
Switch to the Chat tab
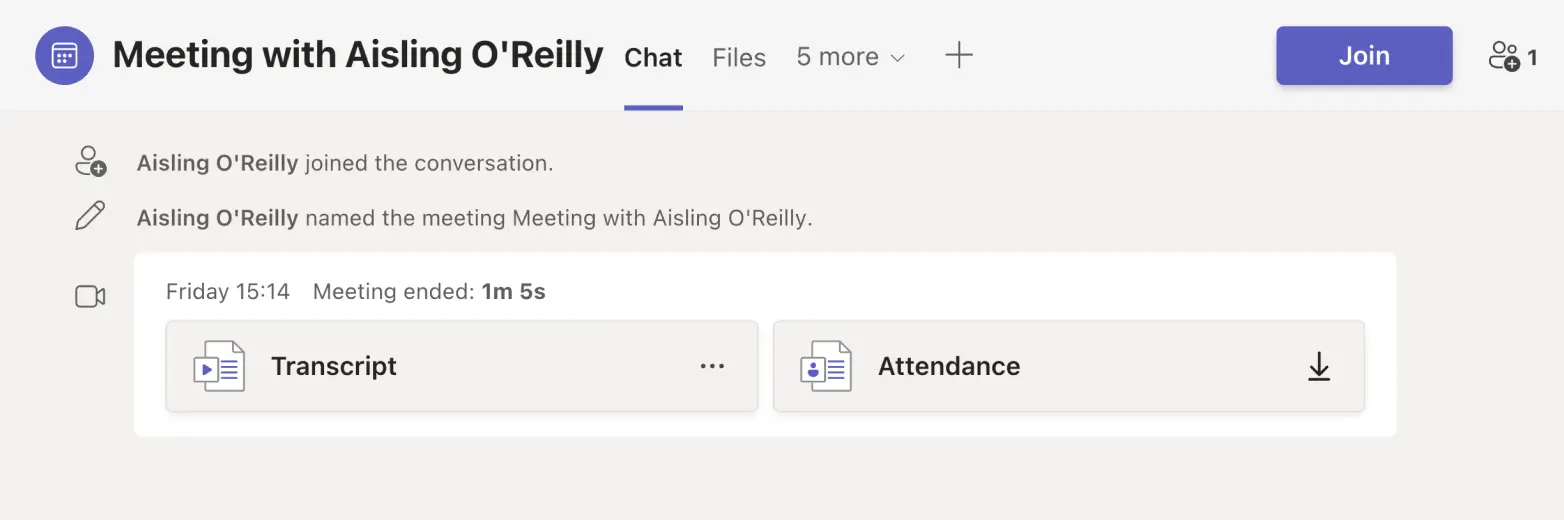pyautogui.click(x=653, y=58)
